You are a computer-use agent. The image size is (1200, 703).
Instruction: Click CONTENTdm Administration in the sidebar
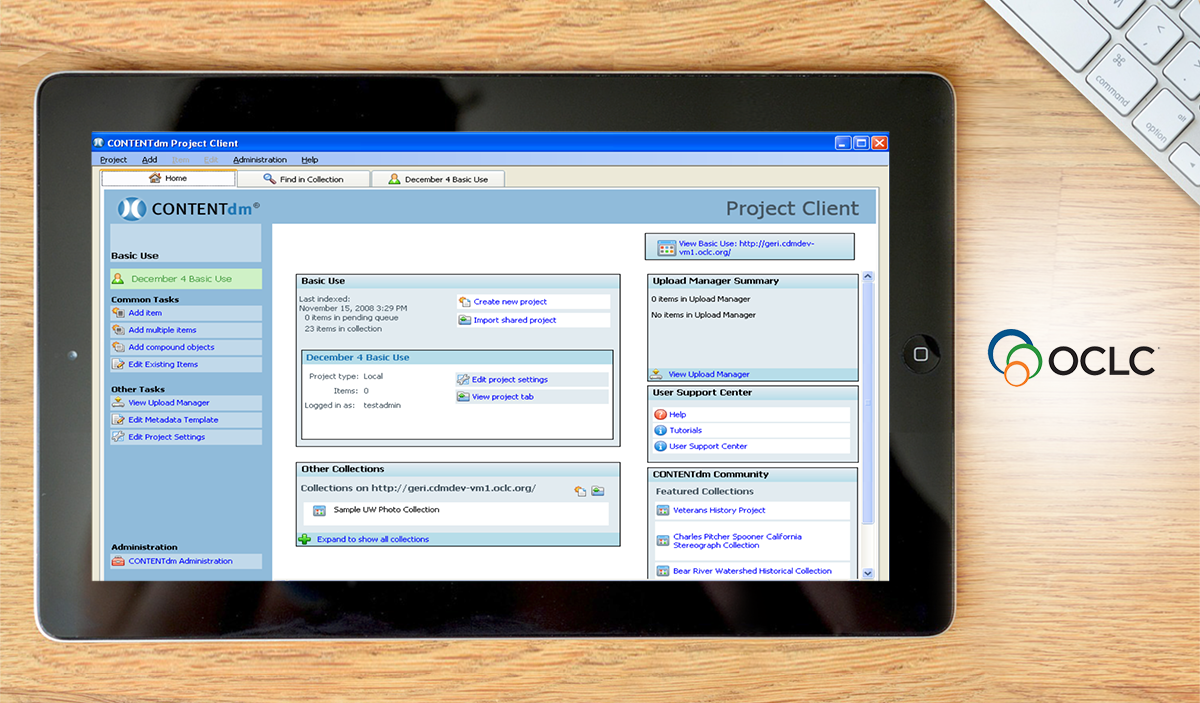[182, 560]
